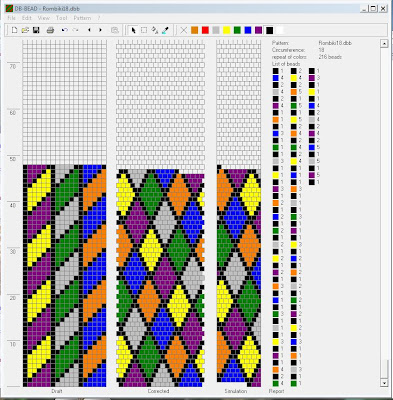Select the orange color swatch
This screenshot has width=393, height=400.
tap(195, 30)
